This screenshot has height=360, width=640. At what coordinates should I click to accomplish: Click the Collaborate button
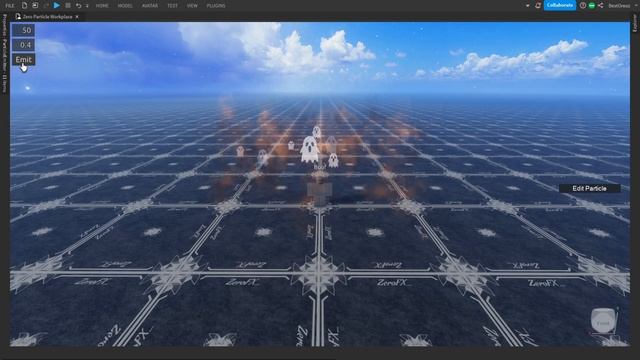click(560, 5)
